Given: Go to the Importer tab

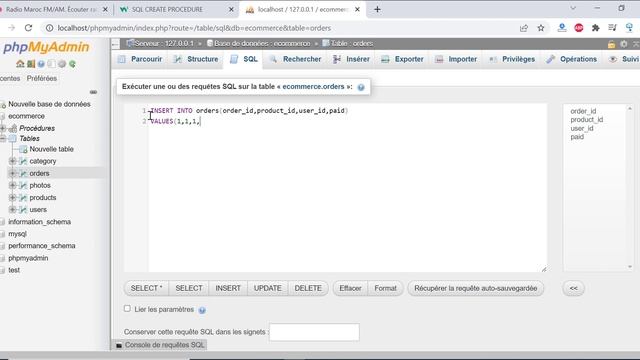Looking at the screenshot, I should click(x=456, y=59).
